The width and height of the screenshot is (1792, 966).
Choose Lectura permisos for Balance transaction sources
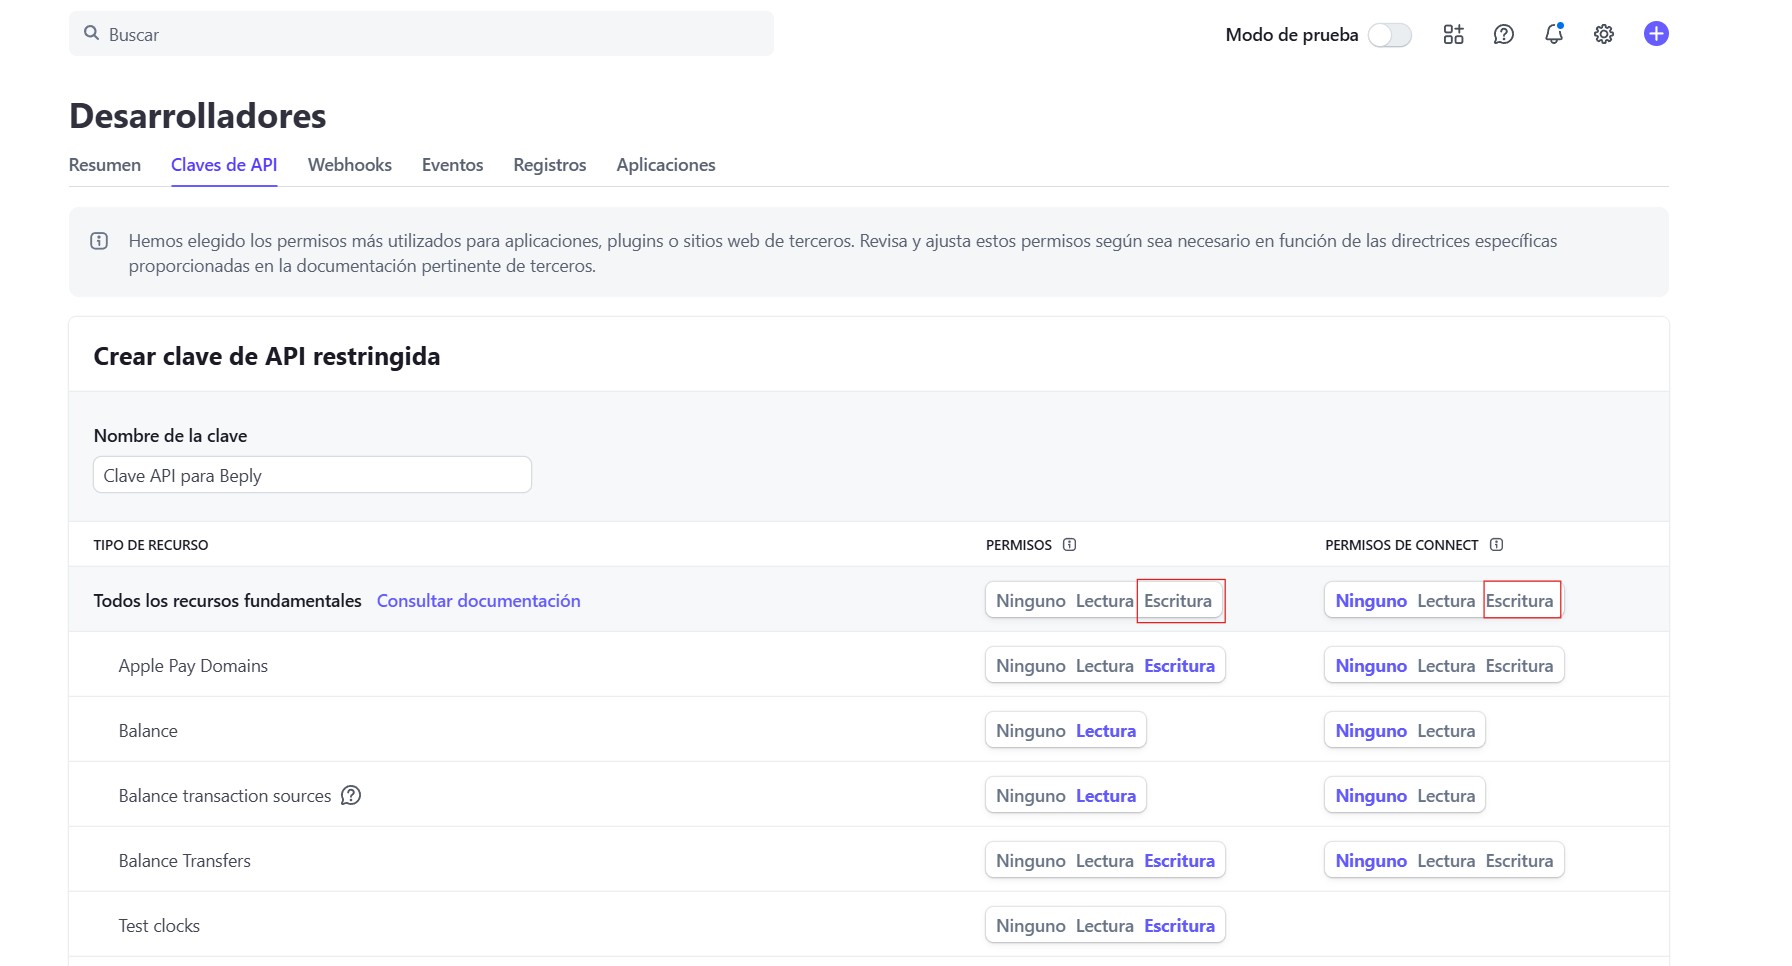pos(1106,796)
